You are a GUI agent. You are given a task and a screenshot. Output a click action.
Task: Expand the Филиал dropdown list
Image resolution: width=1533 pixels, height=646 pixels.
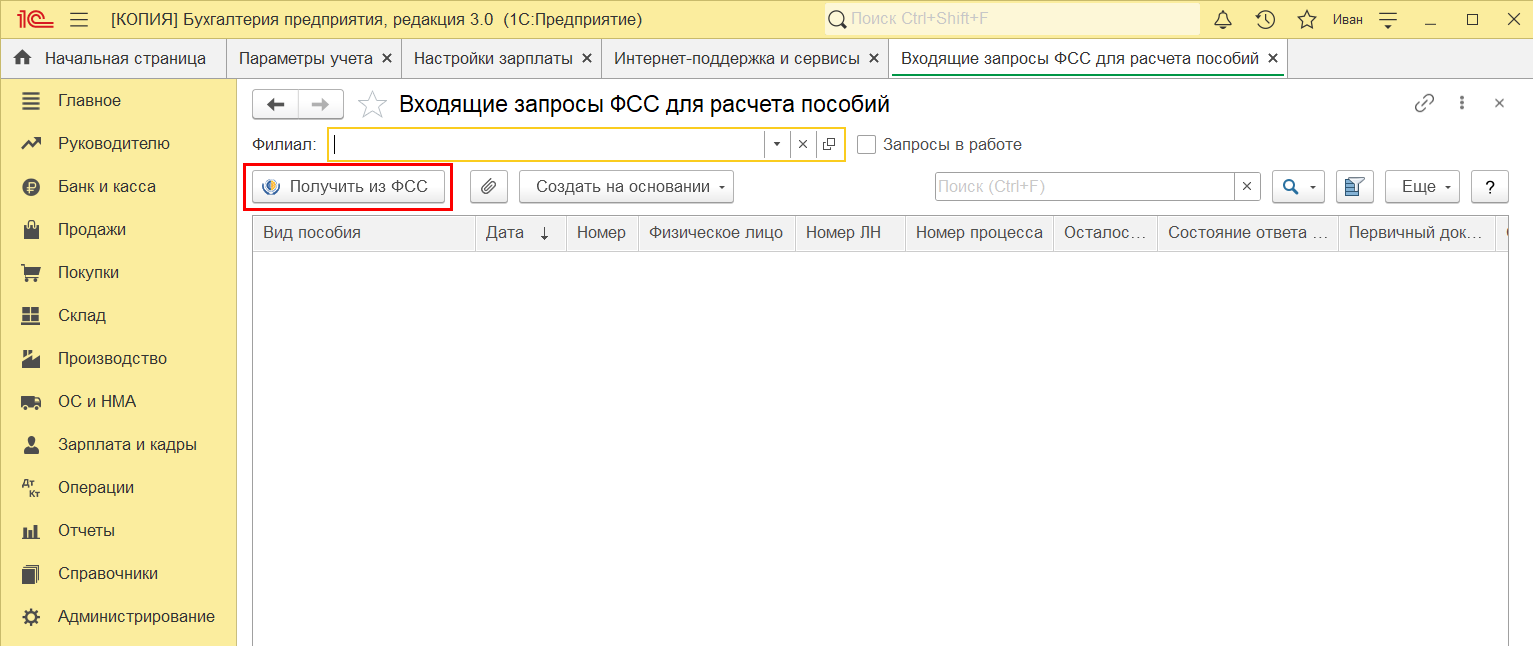point(777,144)
